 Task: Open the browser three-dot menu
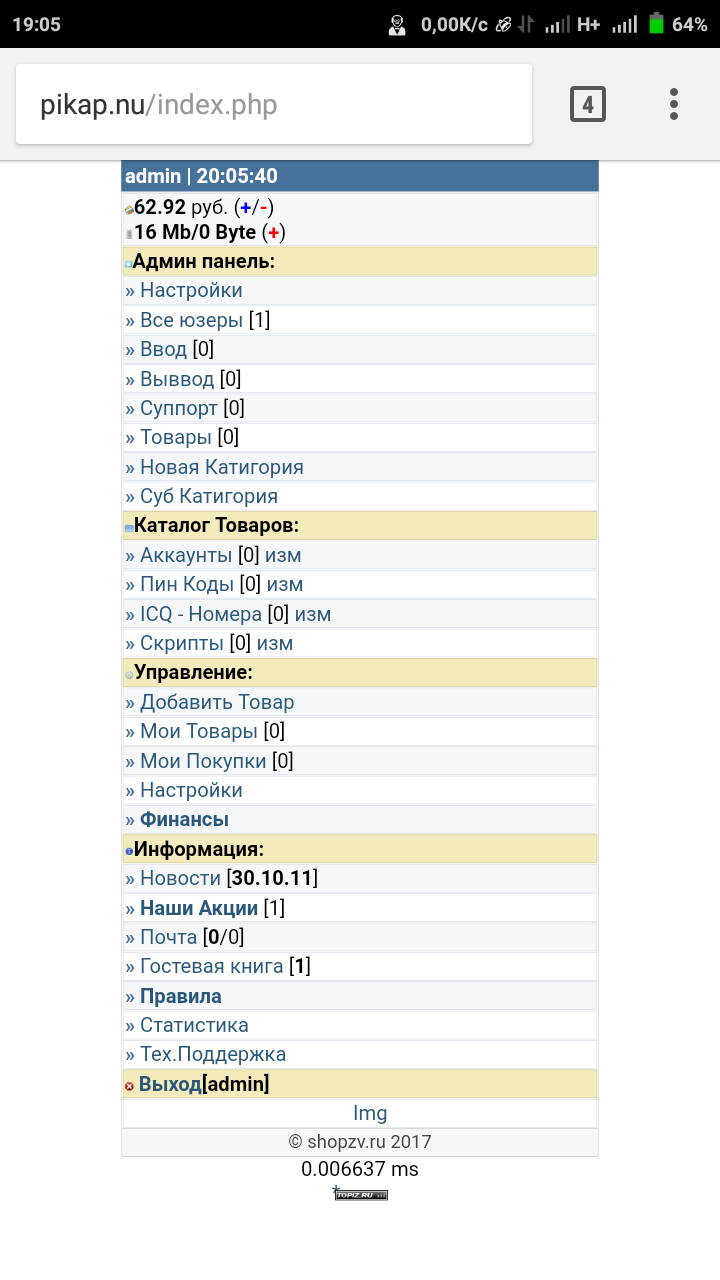point(674,104)
